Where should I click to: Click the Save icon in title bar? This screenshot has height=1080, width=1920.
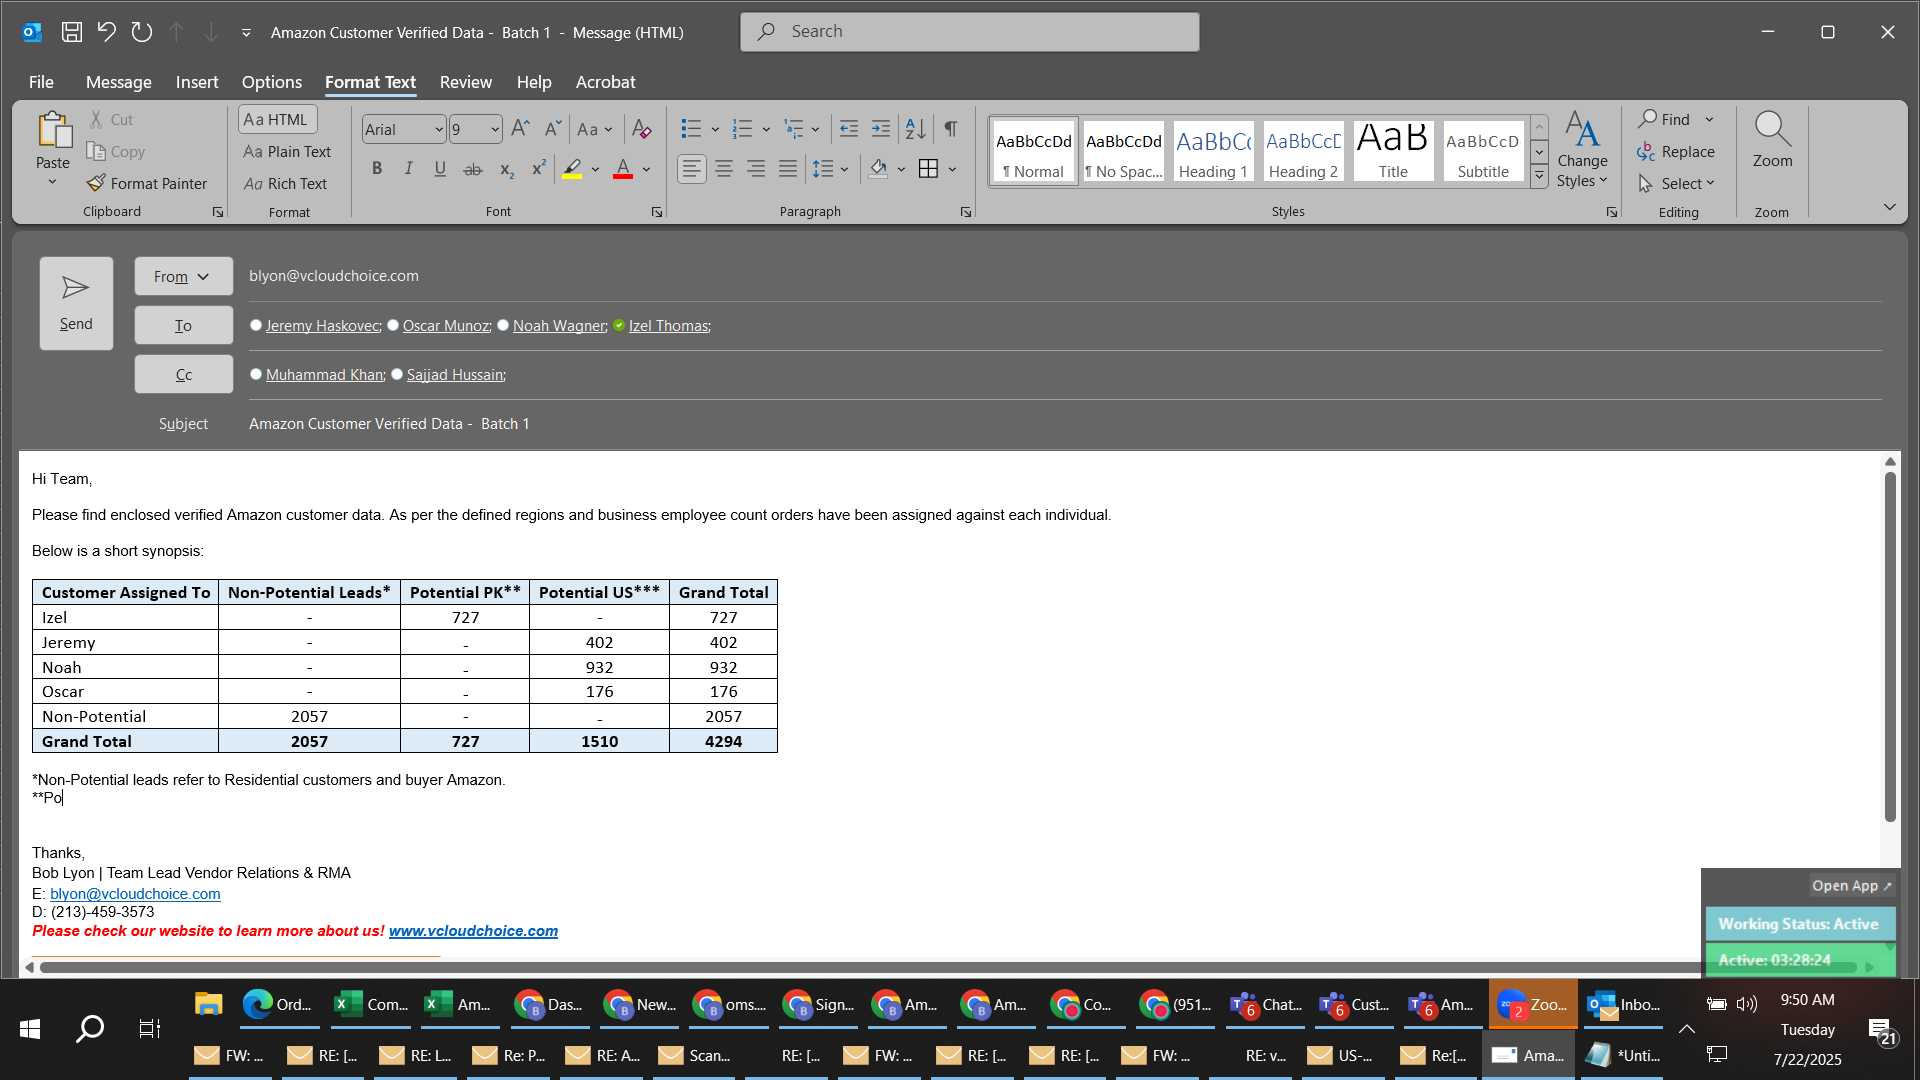tap(71, 32)
